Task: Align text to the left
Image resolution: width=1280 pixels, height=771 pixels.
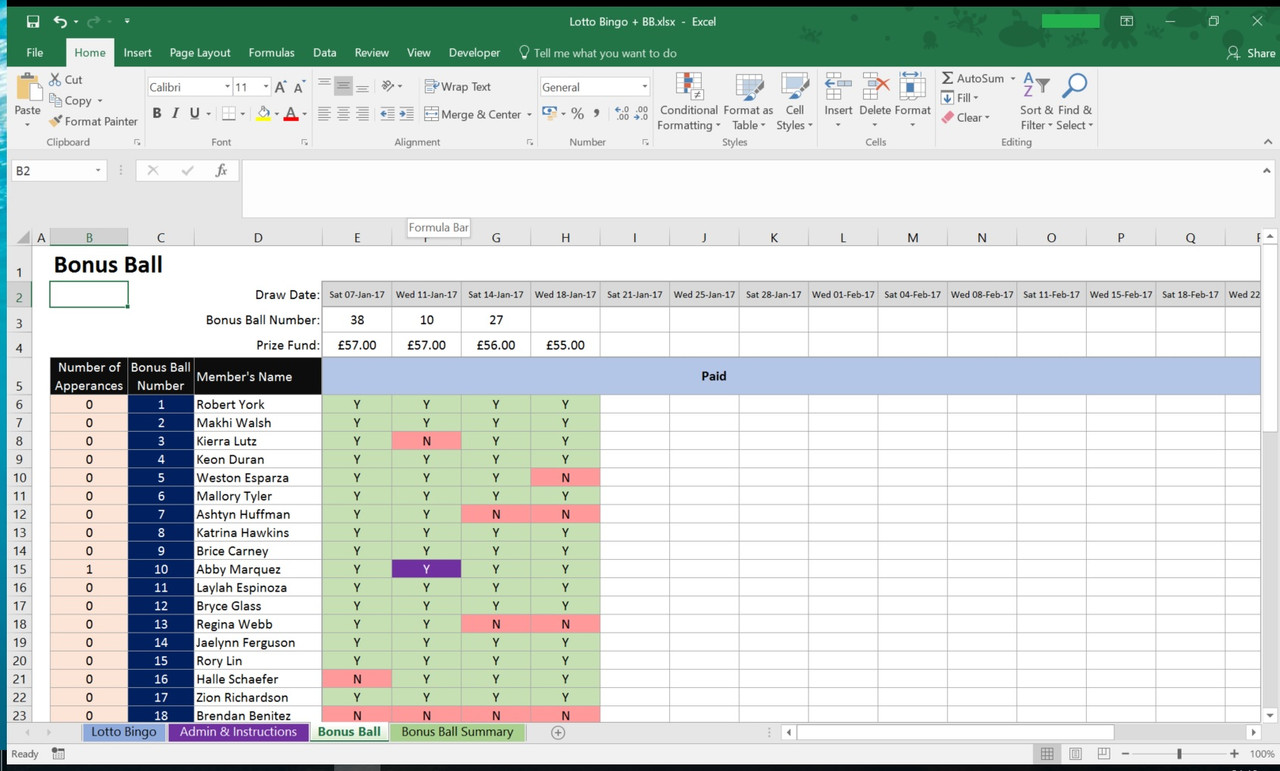Action: tap(324, 114)
